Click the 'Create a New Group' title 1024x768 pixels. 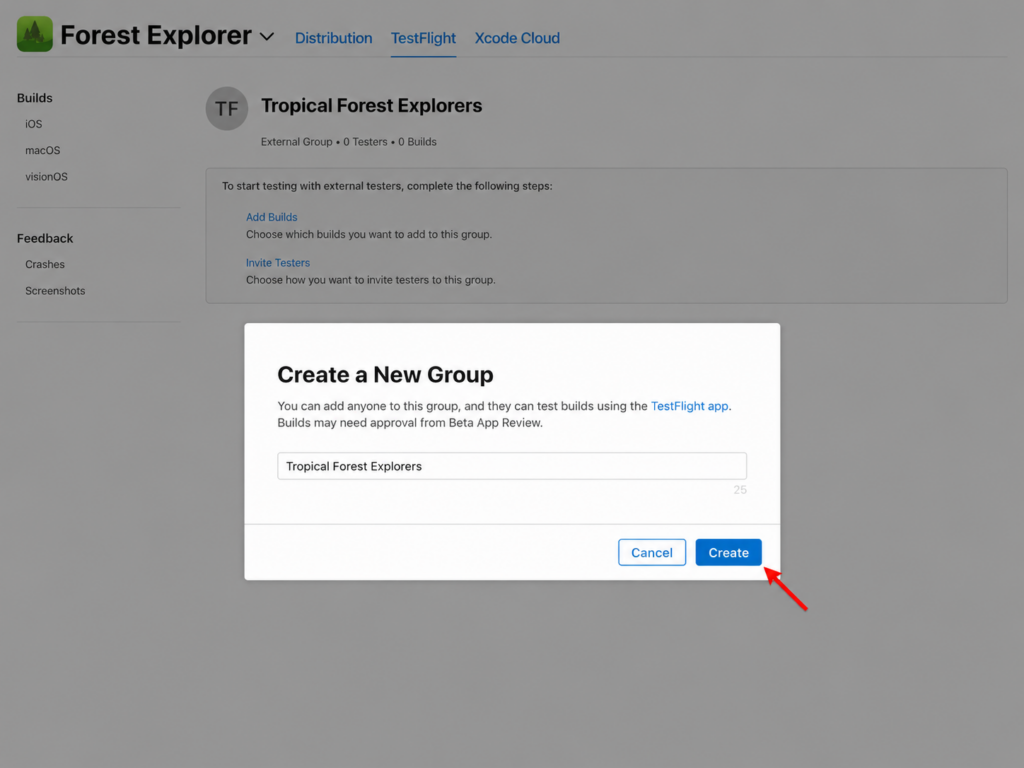[x=385, y=374]
